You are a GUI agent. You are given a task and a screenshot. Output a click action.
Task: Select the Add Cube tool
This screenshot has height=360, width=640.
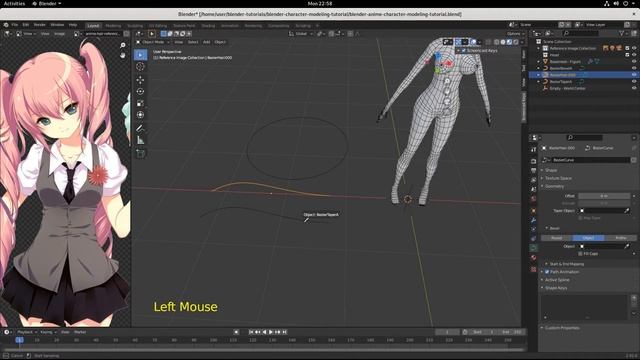(x=140, y=153)
